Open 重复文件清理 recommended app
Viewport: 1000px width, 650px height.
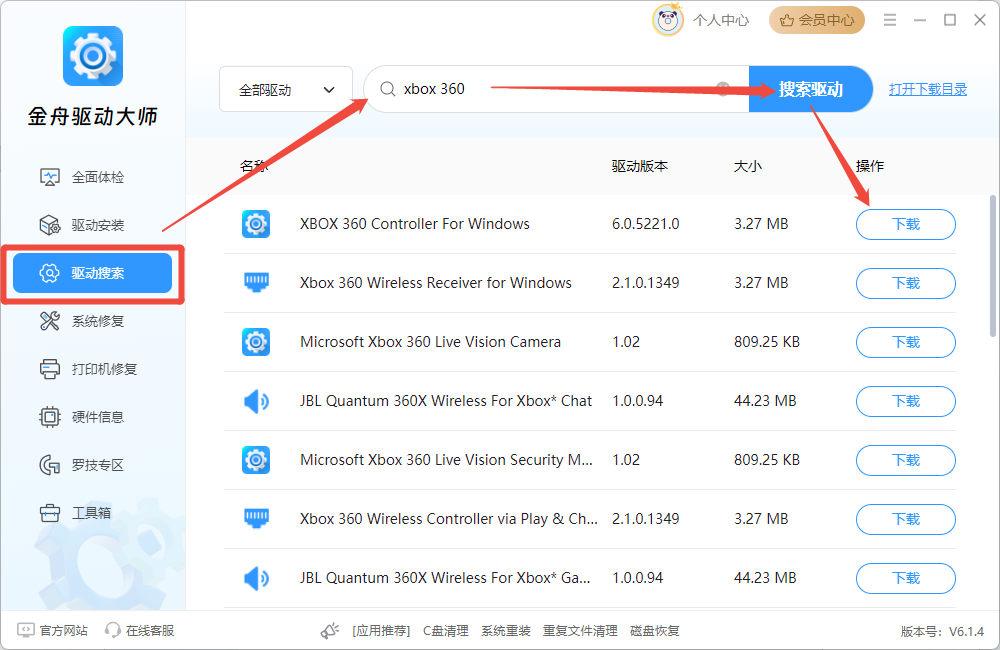point(580,631)
